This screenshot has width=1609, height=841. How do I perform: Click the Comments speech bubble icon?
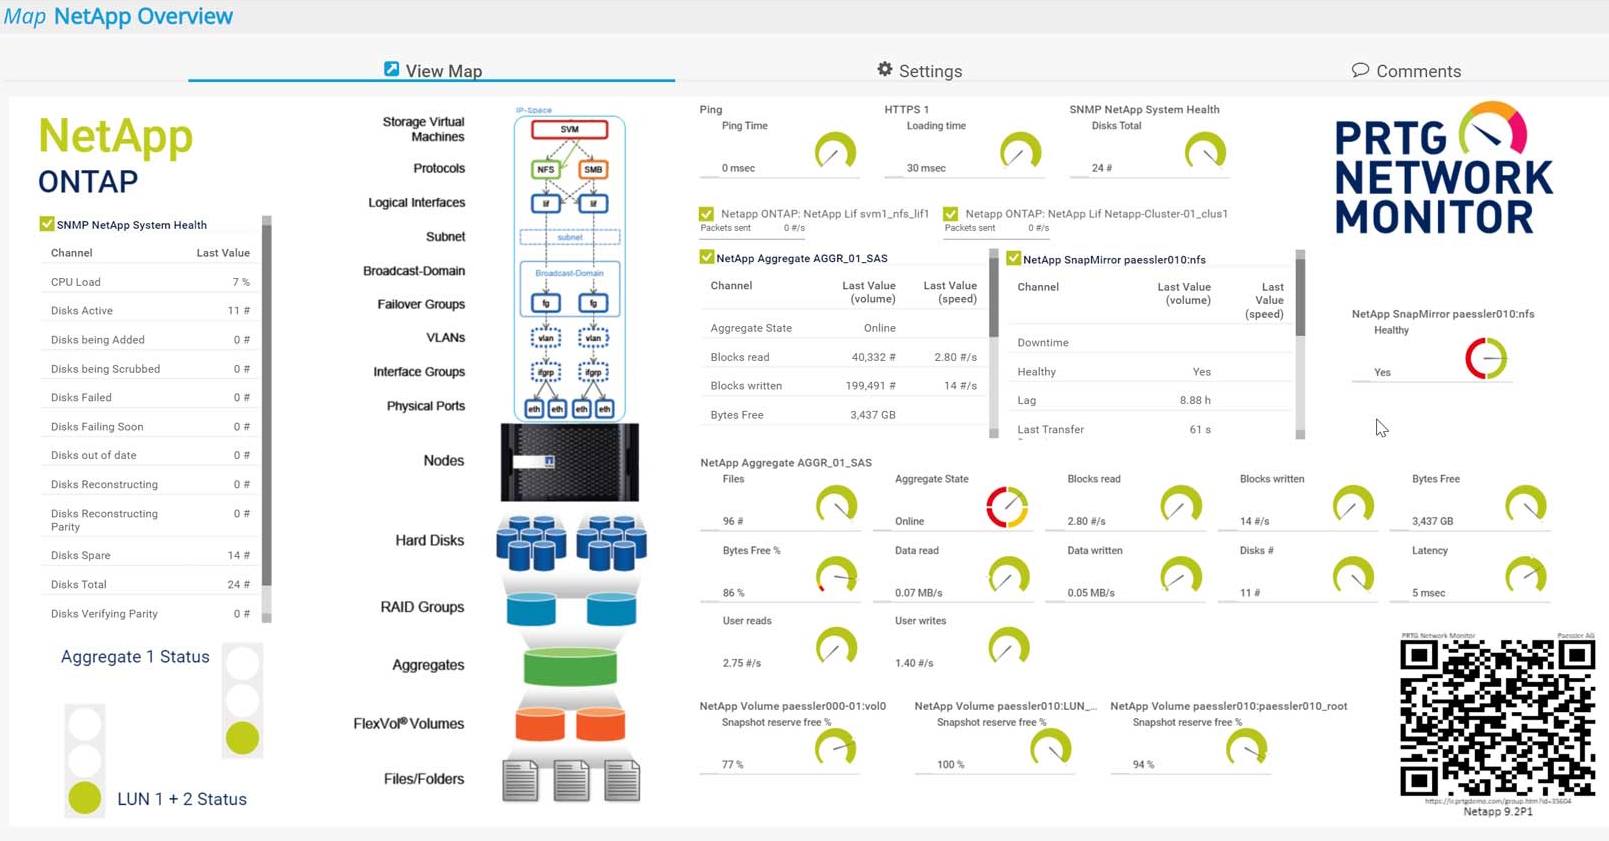[x=1360, y=69]
